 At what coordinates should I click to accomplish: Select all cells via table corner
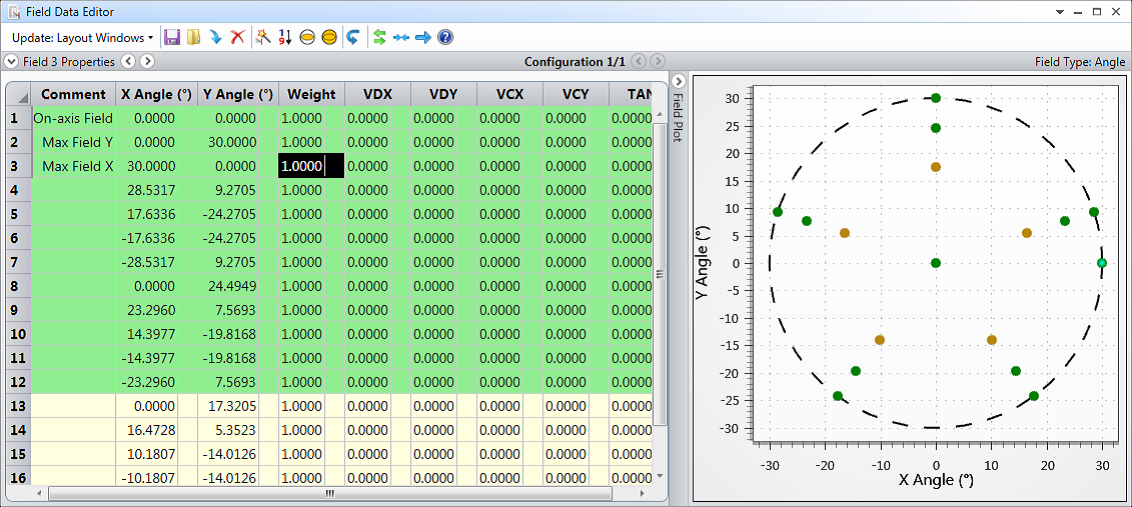click(19, 94)
